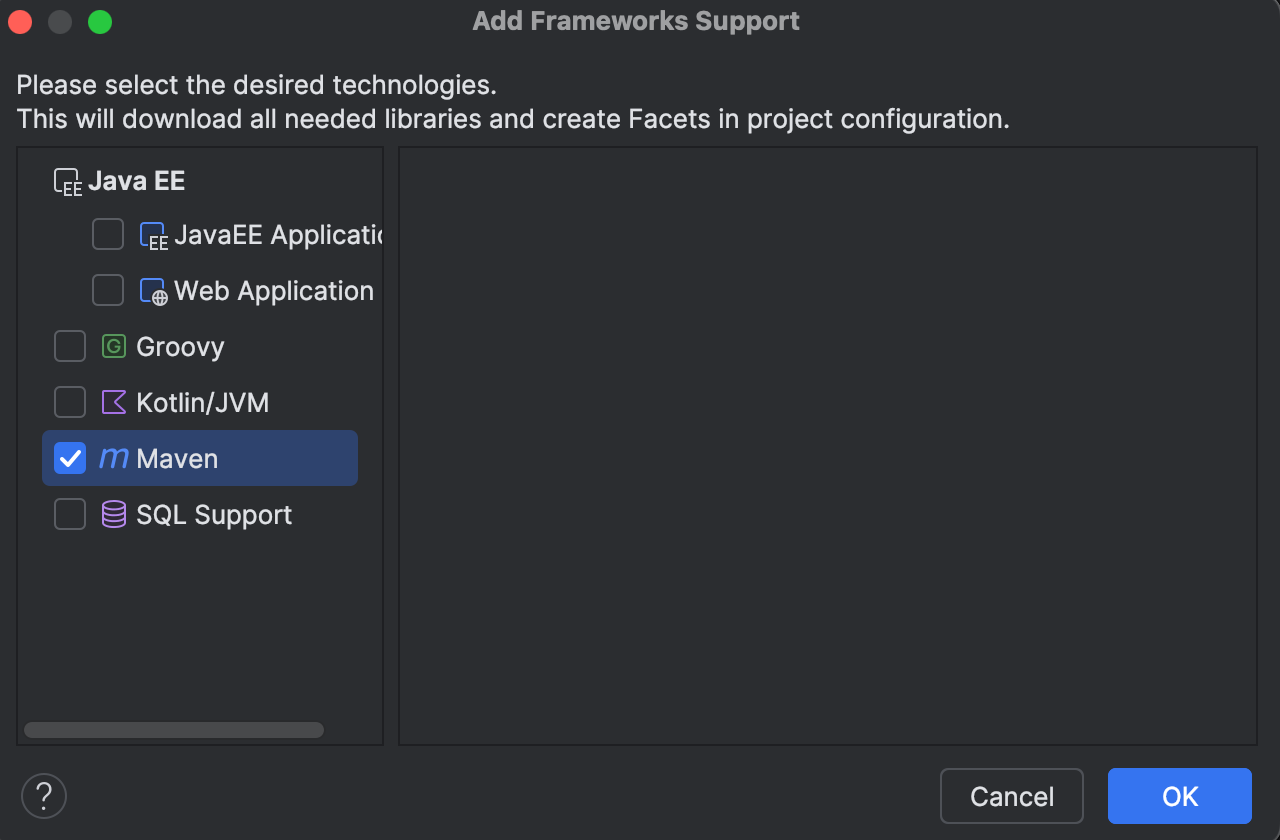Uncheck the Maven checkbox

coord(70,459)
